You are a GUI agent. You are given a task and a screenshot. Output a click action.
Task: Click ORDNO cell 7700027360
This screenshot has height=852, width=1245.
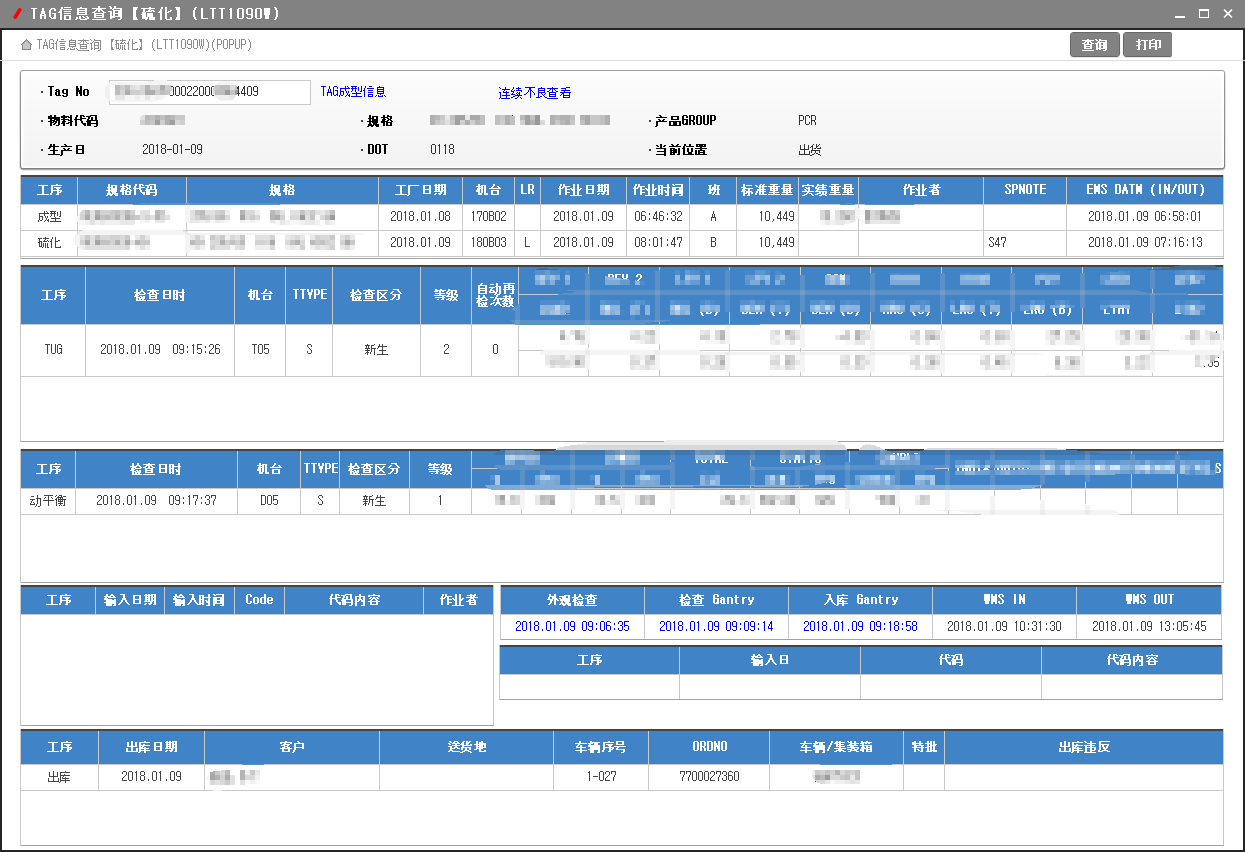click(x=709, y=777)
